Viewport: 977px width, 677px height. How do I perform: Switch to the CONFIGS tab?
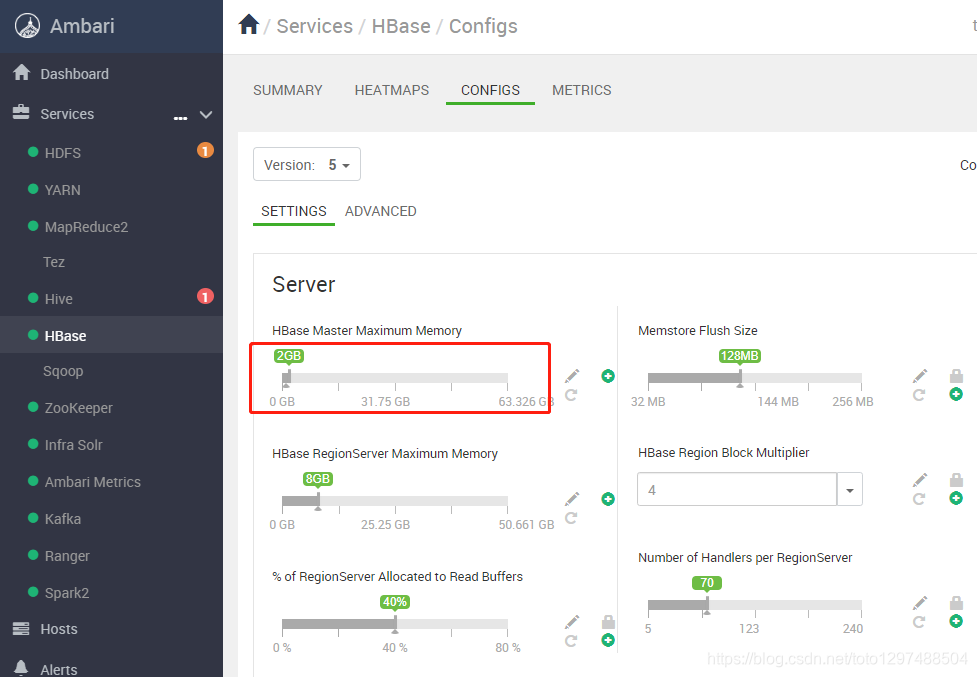pos(490,90)
